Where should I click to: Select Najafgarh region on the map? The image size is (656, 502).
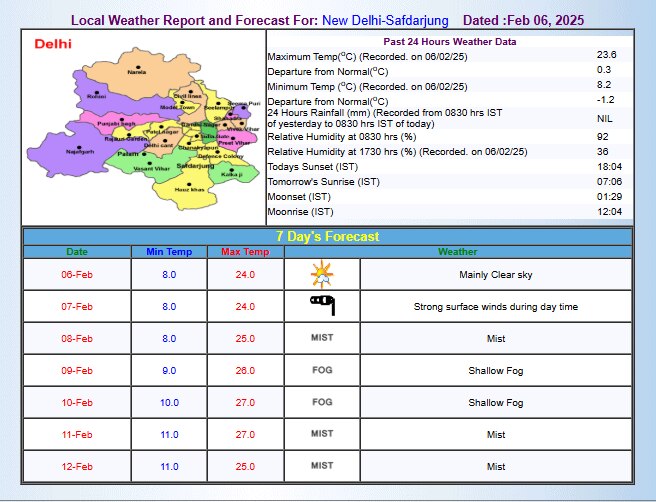click(79, 151)
